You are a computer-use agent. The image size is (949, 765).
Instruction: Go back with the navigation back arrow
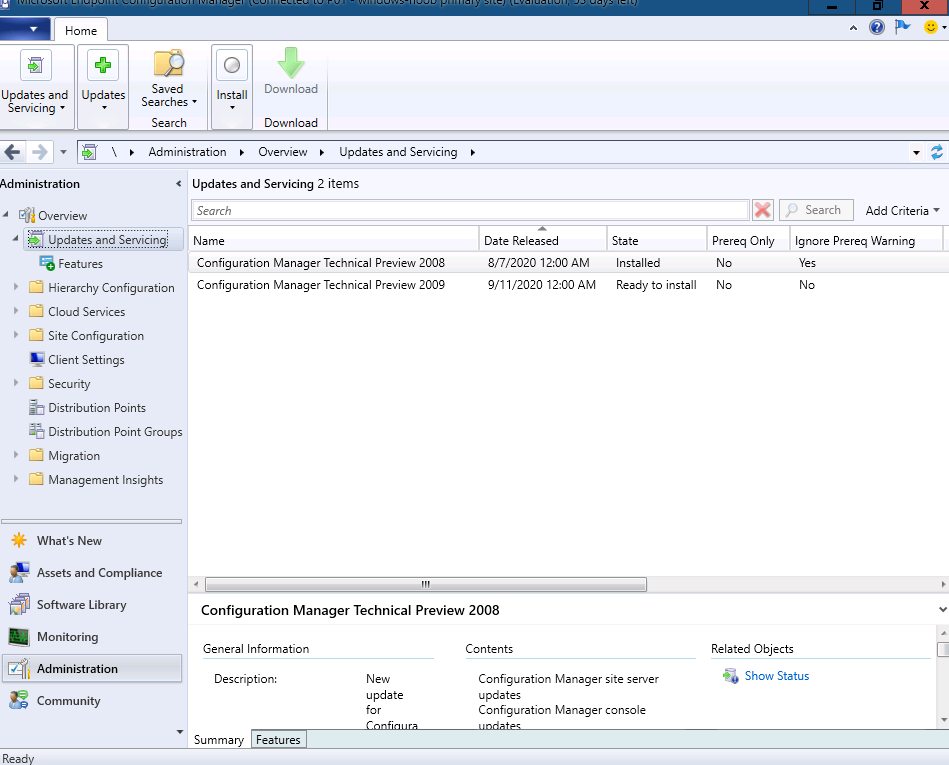click(x=13, y=152)
